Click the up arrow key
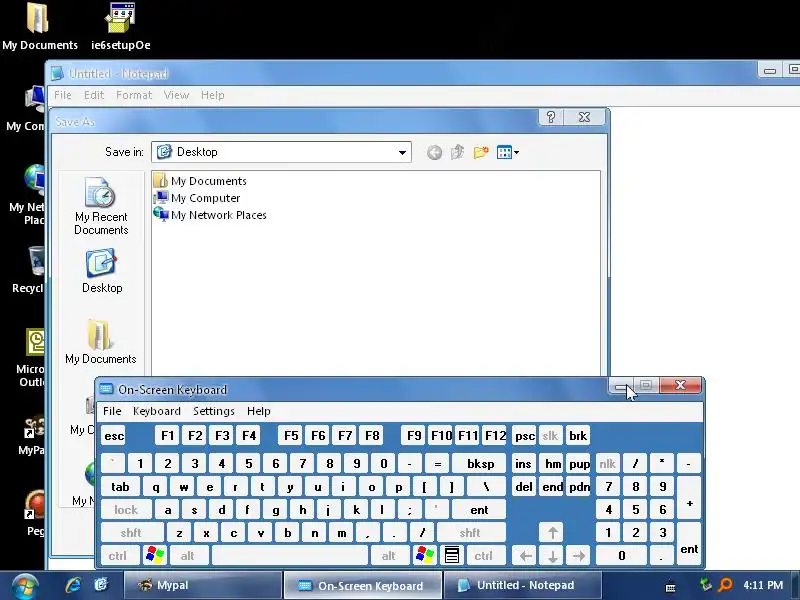 pos(552,533)
